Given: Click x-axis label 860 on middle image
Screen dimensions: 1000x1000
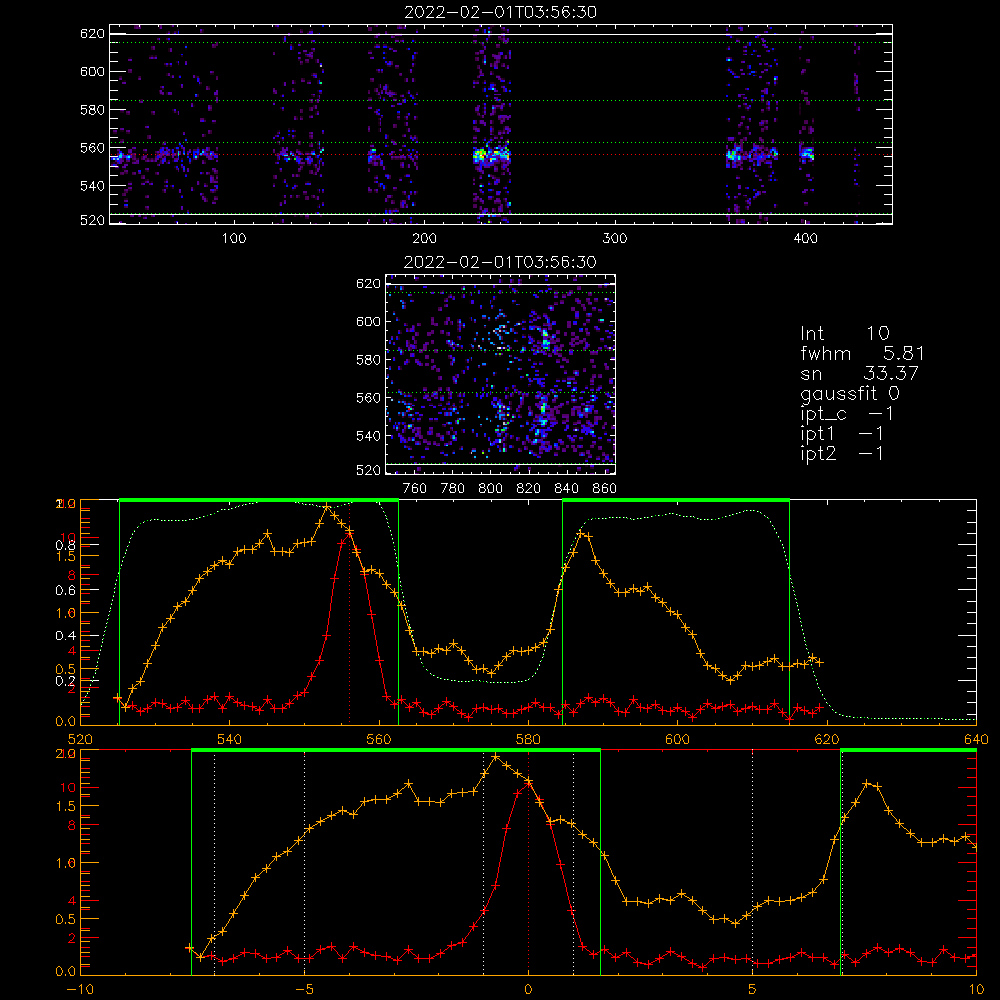Looking at the screenshot, I should tap(605, 489).
